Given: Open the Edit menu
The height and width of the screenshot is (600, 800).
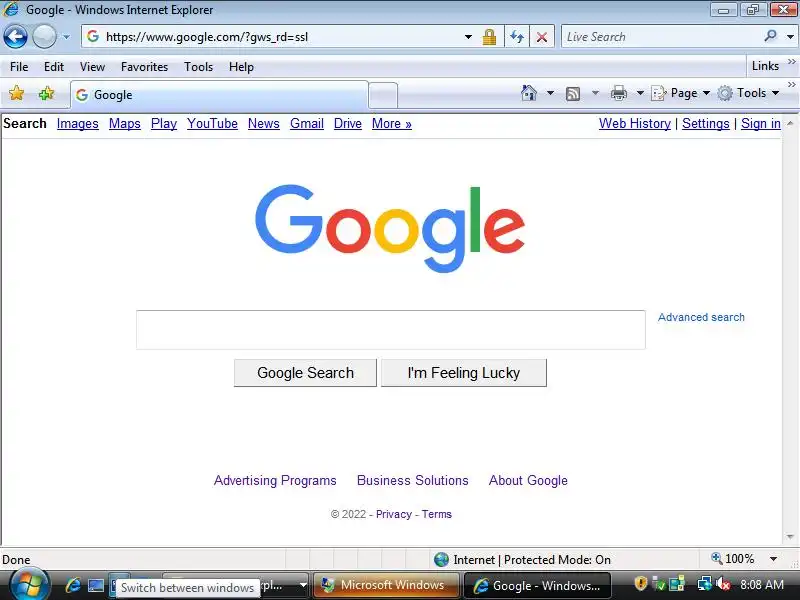Looking at the screenshot, I should click(x=54, y=67).
